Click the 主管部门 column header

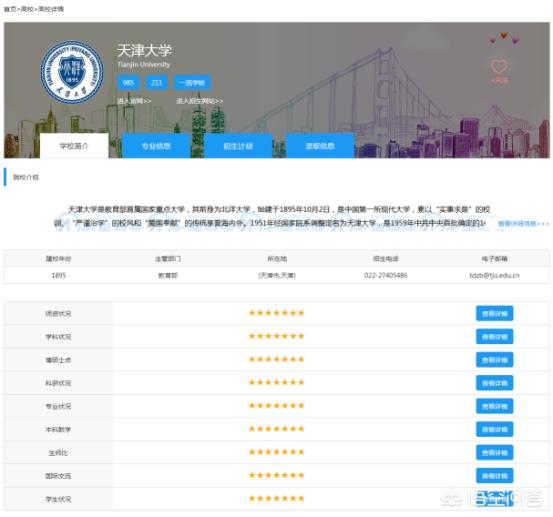(168, 259)
